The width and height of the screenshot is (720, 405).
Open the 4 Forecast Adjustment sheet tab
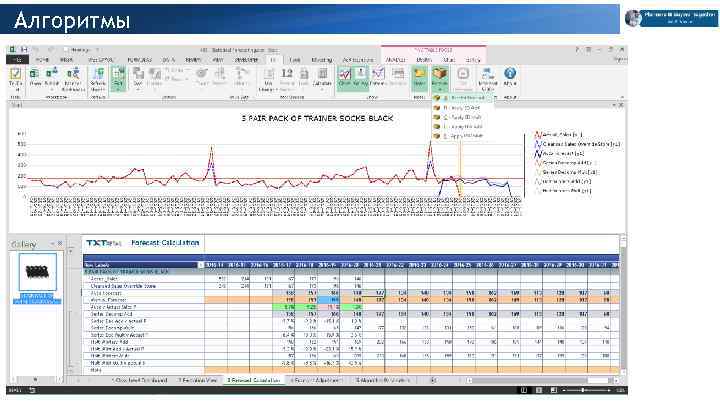pyautogui.click(x=316, y=380)
